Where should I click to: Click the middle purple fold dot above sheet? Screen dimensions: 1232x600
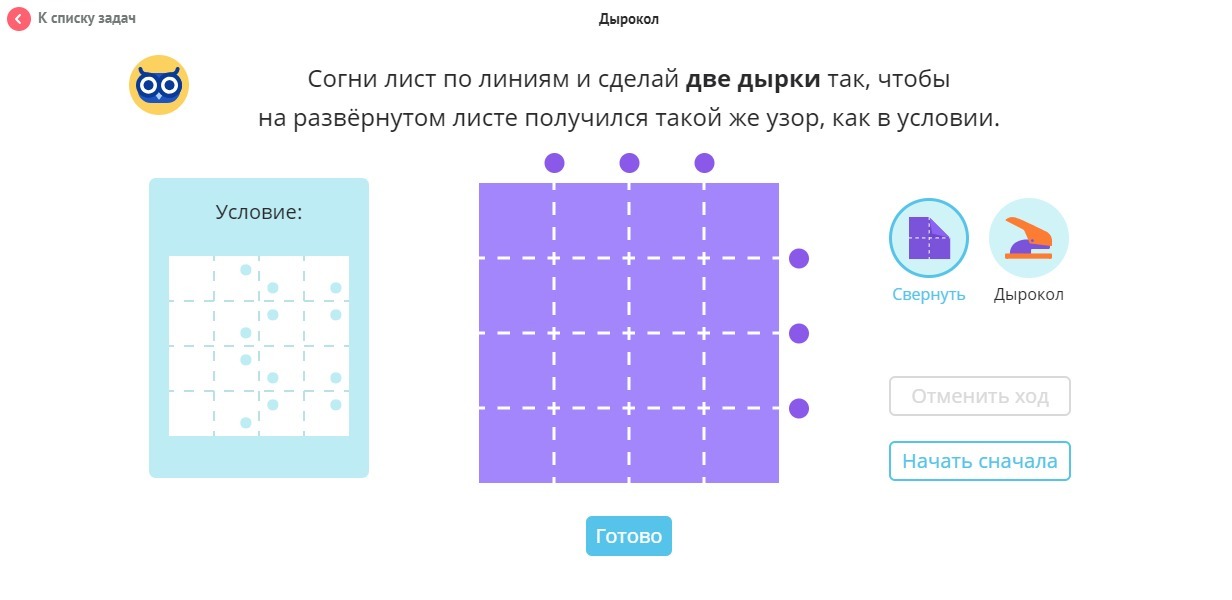click(629, 163)
